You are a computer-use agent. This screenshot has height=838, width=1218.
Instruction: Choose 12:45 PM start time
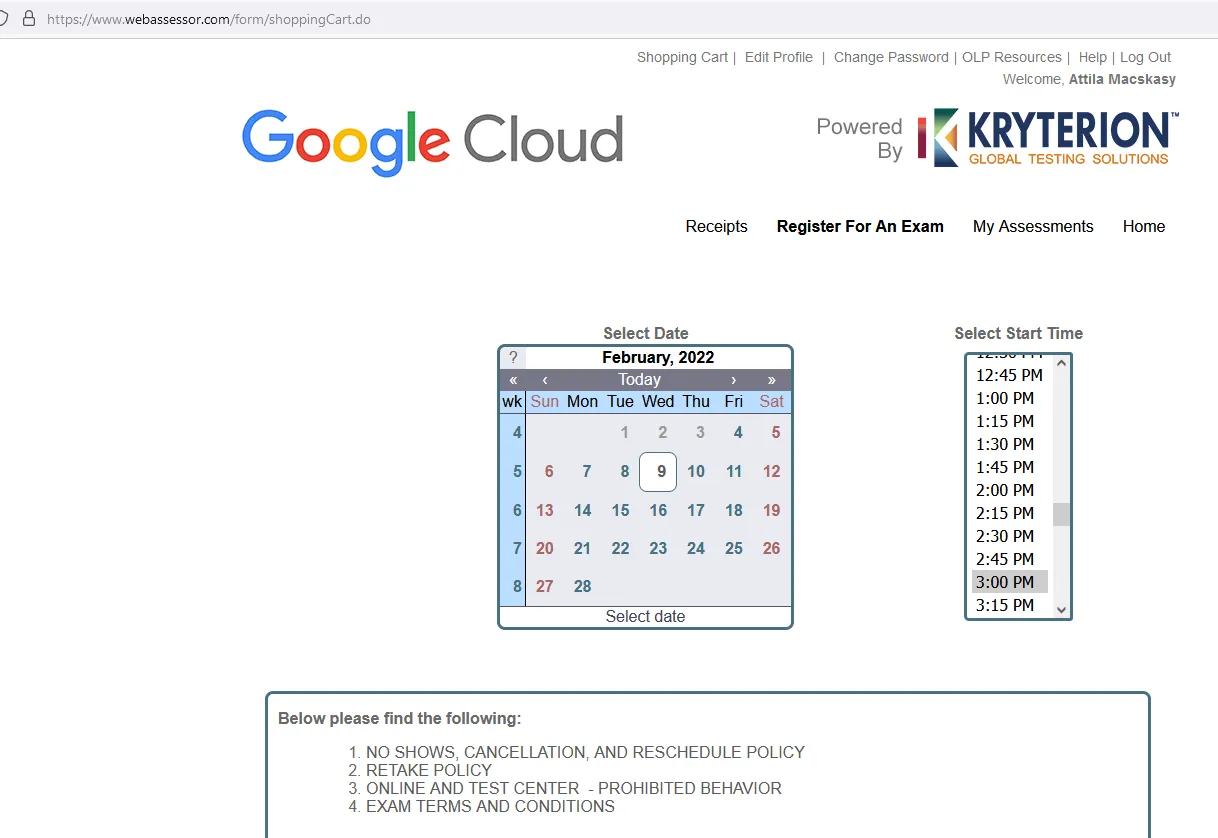click(1010, 375)
